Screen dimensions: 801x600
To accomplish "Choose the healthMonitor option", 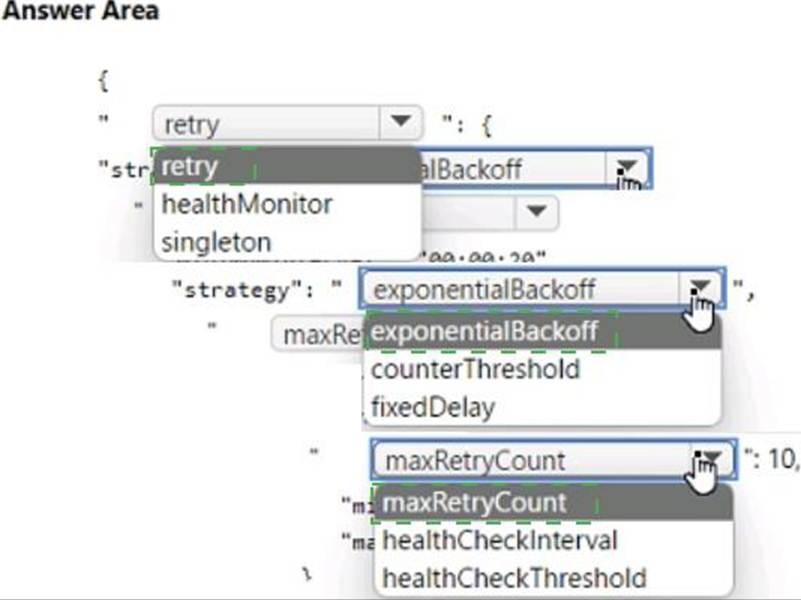I will click(x=246, y=204).
